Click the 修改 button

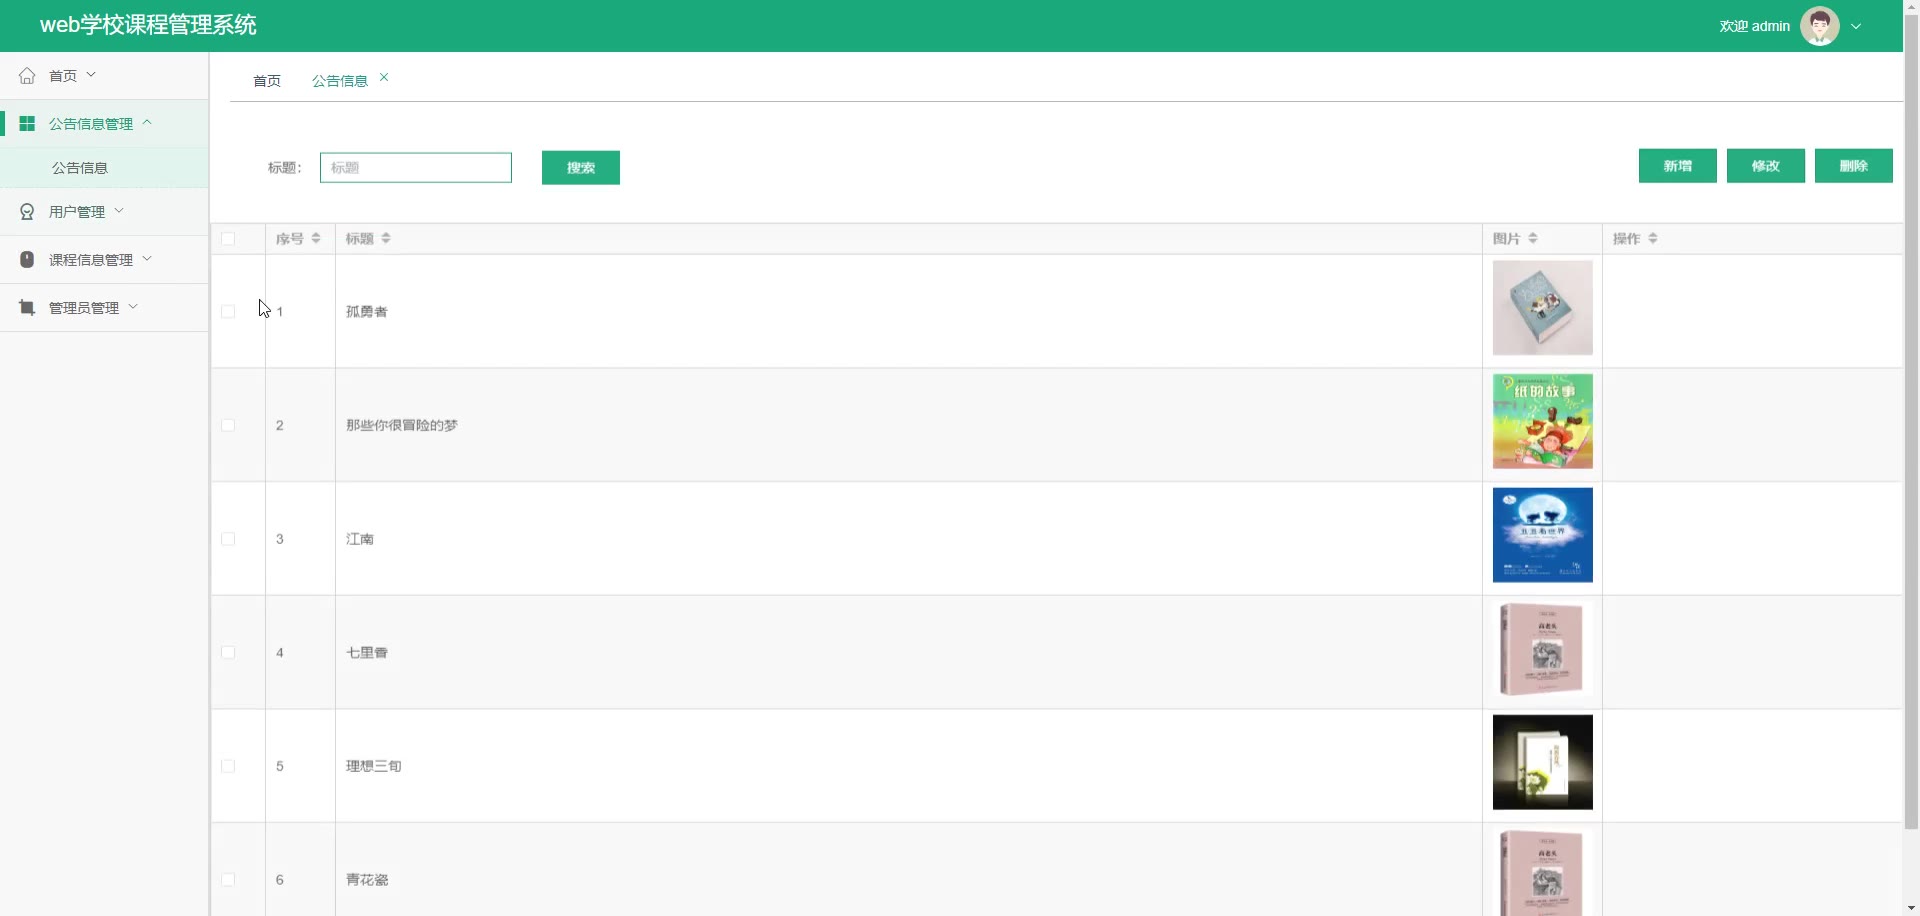click(x=1766, y=166)
